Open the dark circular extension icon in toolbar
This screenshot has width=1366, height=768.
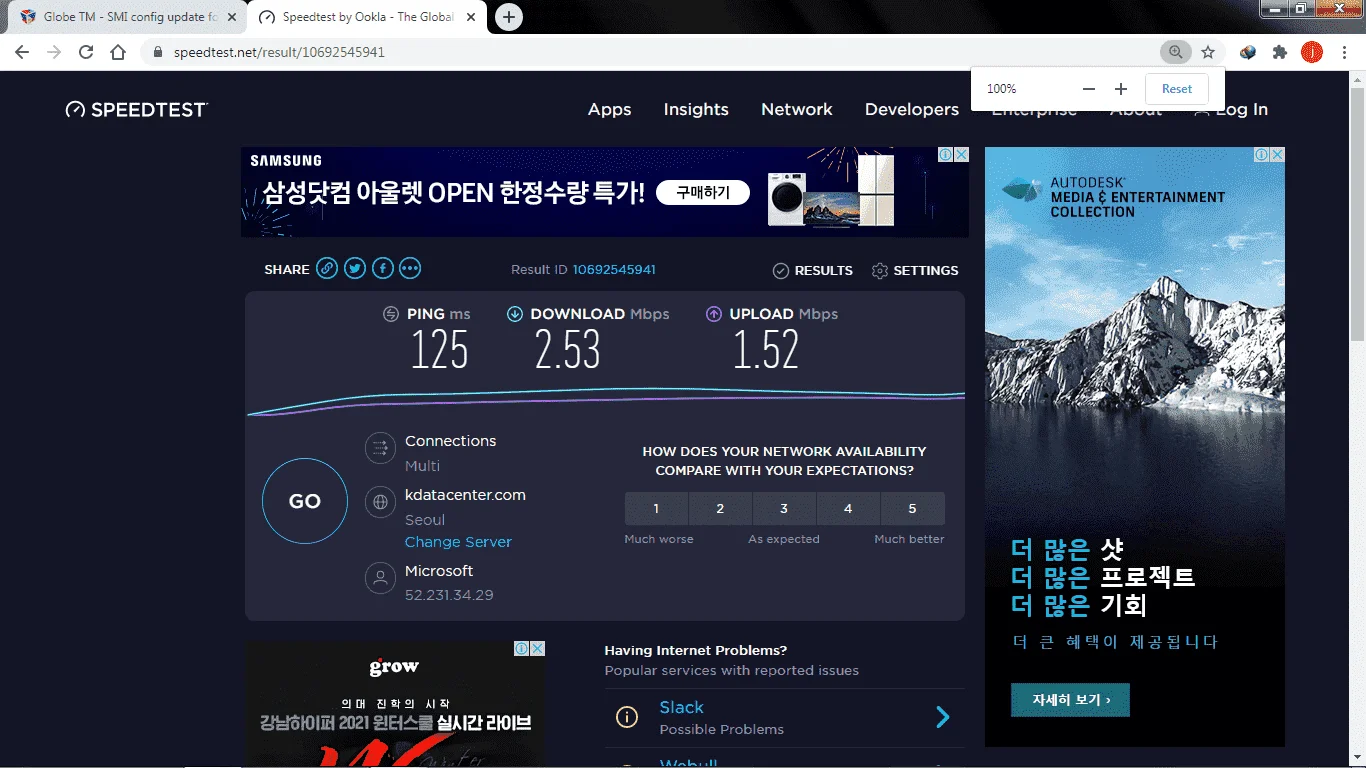click(1248, 52)
